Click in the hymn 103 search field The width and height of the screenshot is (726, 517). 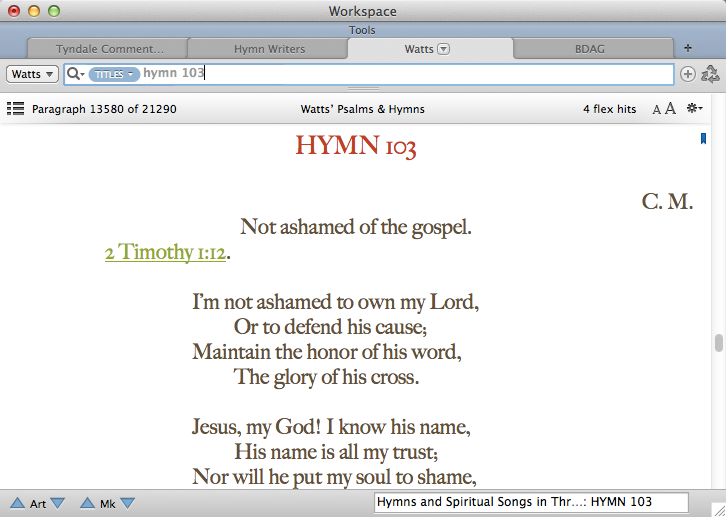point(369,74)
